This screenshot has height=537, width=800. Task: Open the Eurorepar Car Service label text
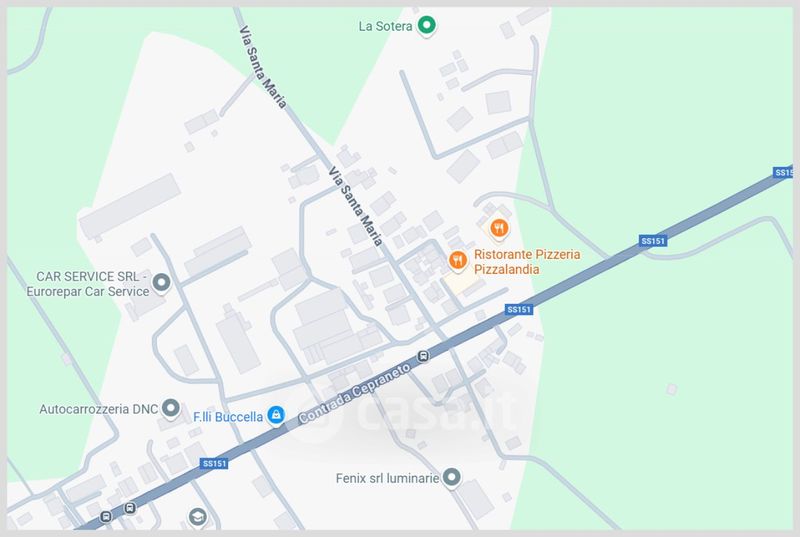click(88, 292)
